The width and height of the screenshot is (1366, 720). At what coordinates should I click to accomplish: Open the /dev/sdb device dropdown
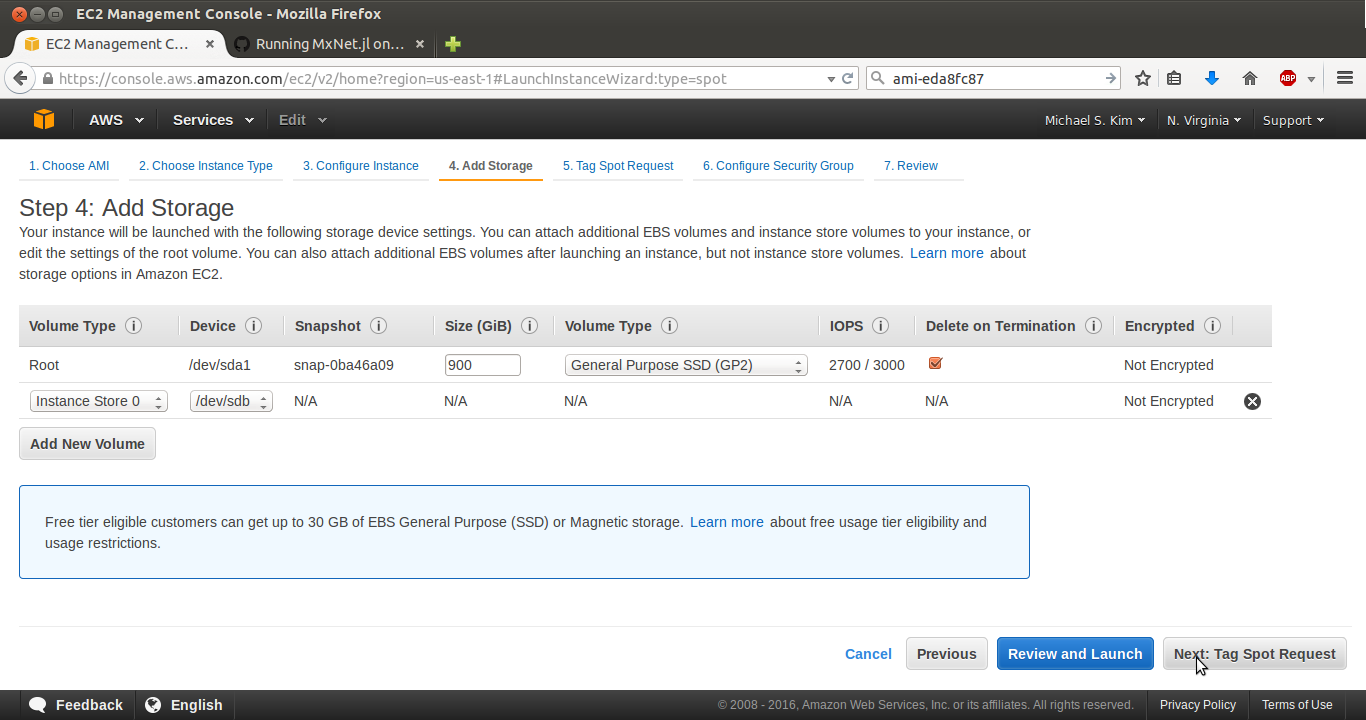pos(231,401)
